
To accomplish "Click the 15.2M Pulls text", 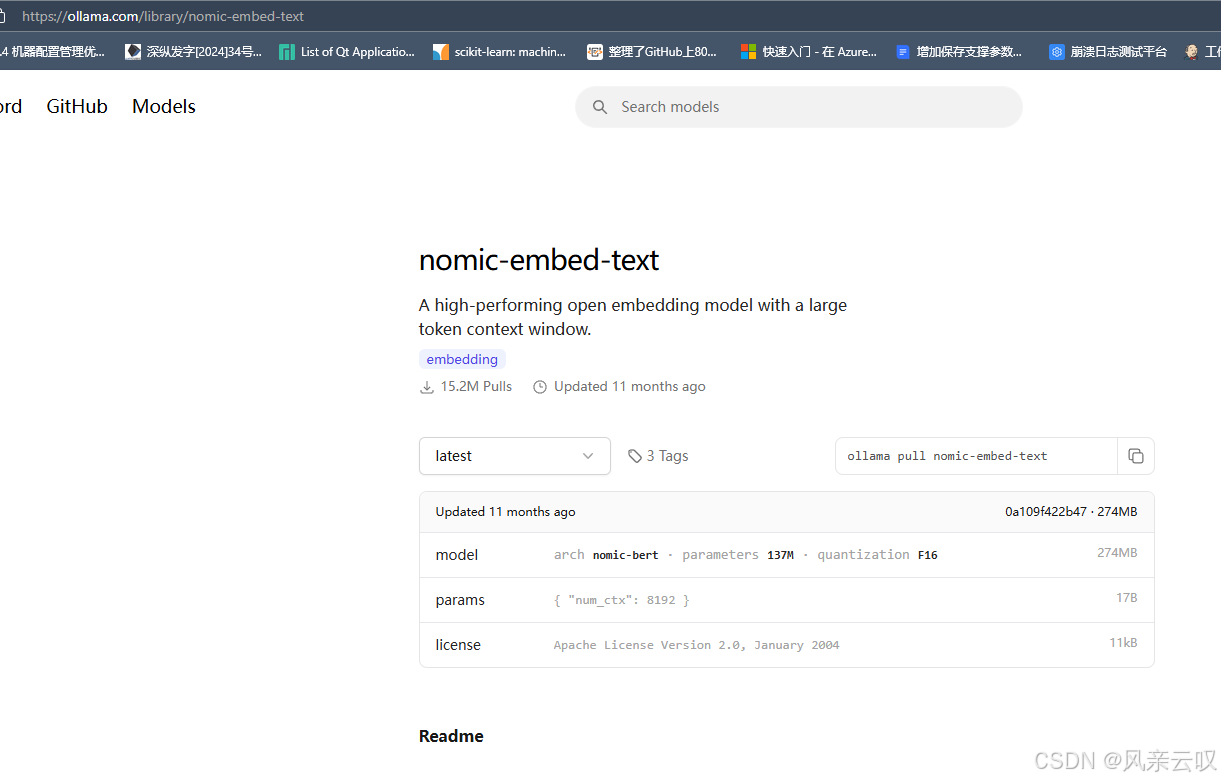I will pos(476,387).
